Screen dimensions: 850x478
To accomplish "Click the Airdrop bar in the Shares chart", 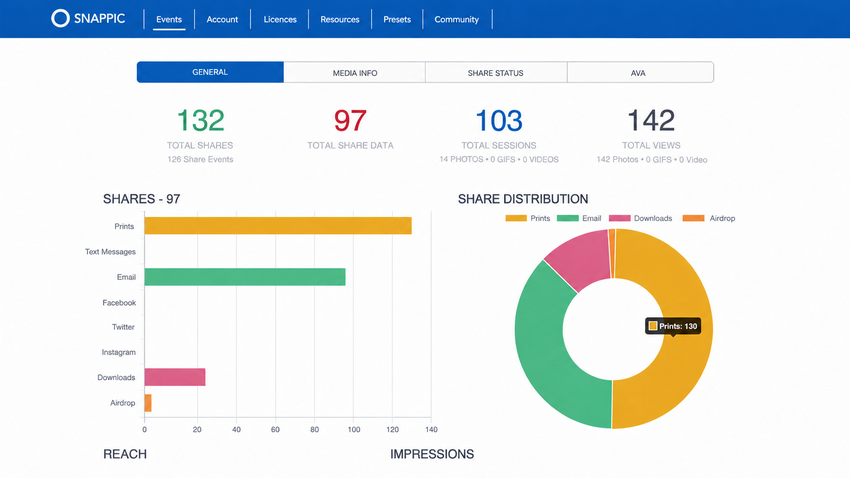I will pos(148,403).
